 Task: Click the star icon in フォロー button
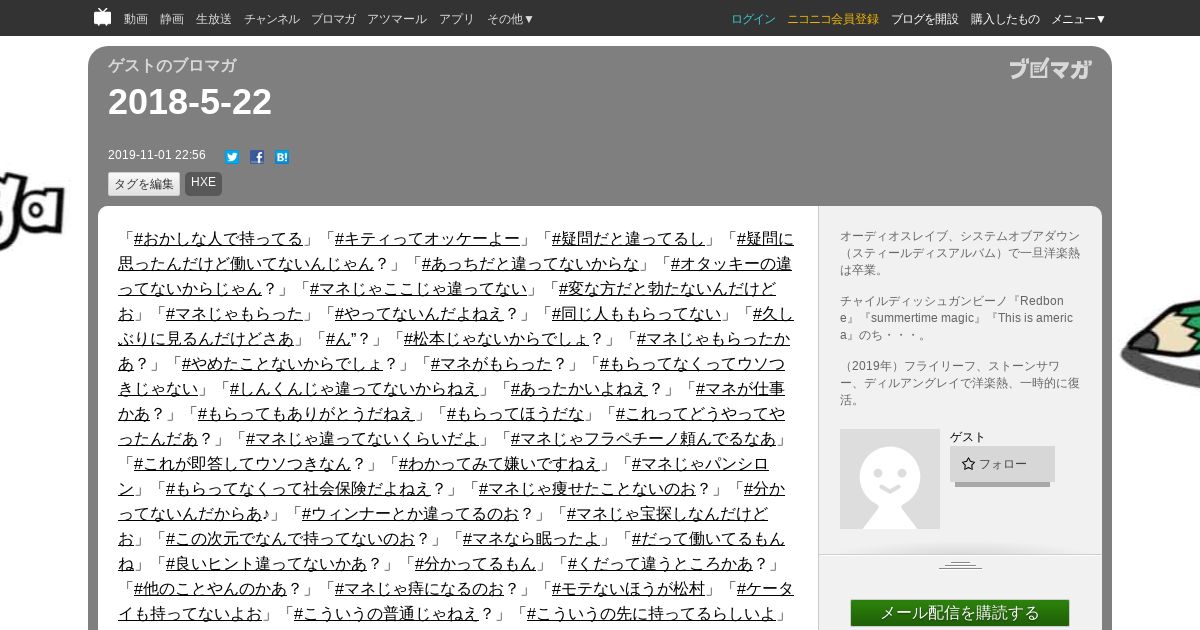(968, 464)
